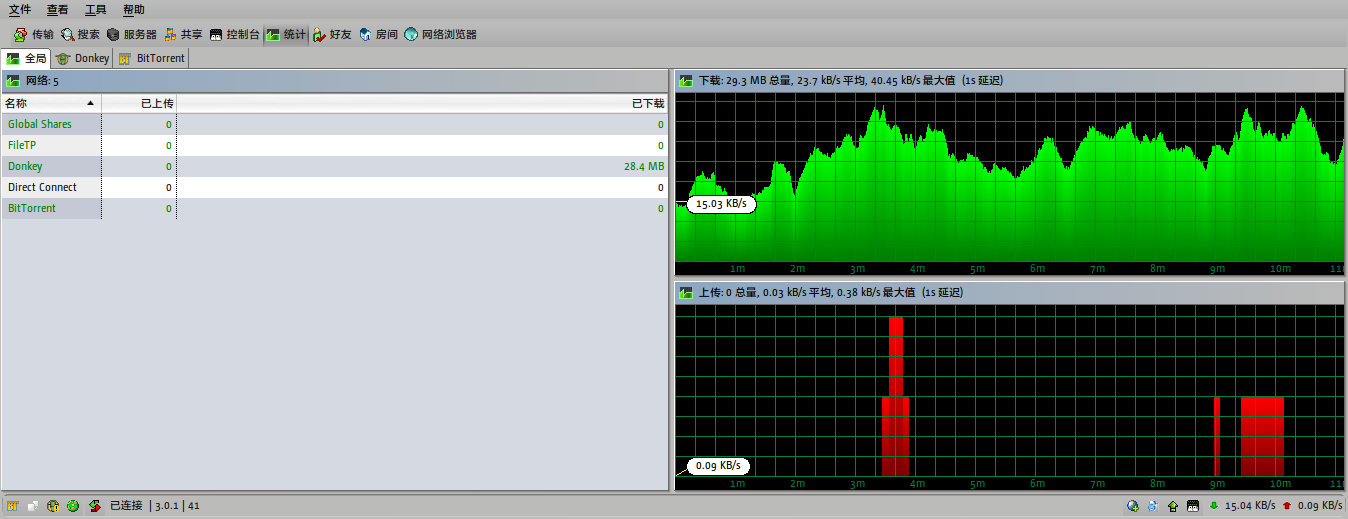The image size is (1348, 519).
Task: Click the 下载 graph header icon
Action: (x=686, y=80)
